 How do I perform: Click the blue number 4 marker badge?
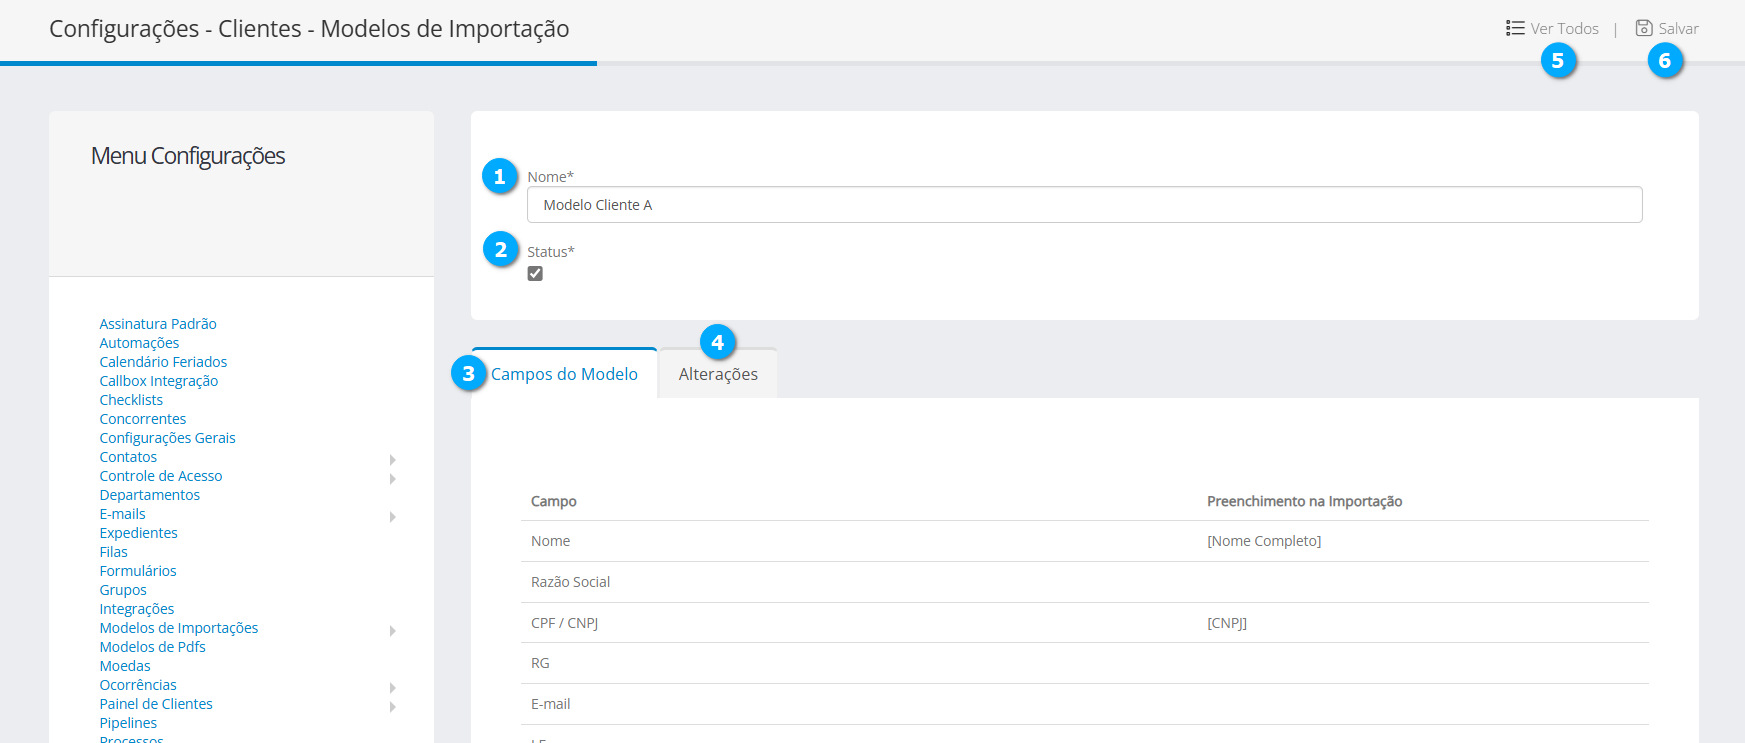[717, 343]
